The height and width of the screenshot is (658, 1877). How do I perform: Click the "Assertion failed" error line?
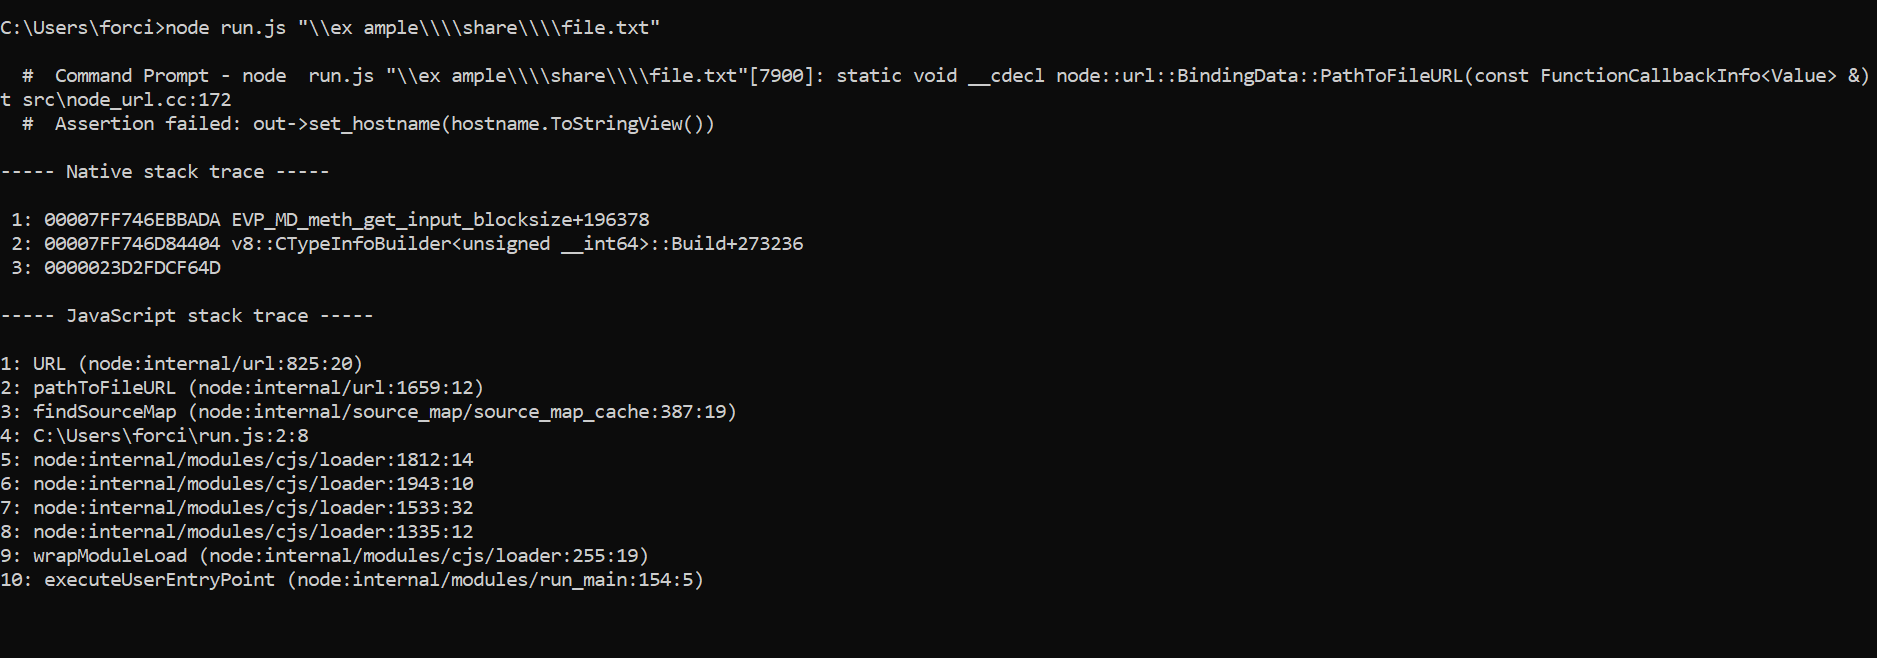(384, 124)
